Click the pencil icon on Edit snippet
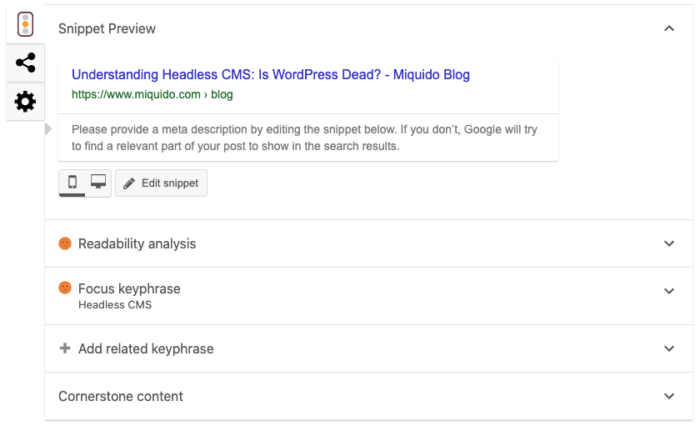Screen dimensions: 700x426 (x=129, y=184)
